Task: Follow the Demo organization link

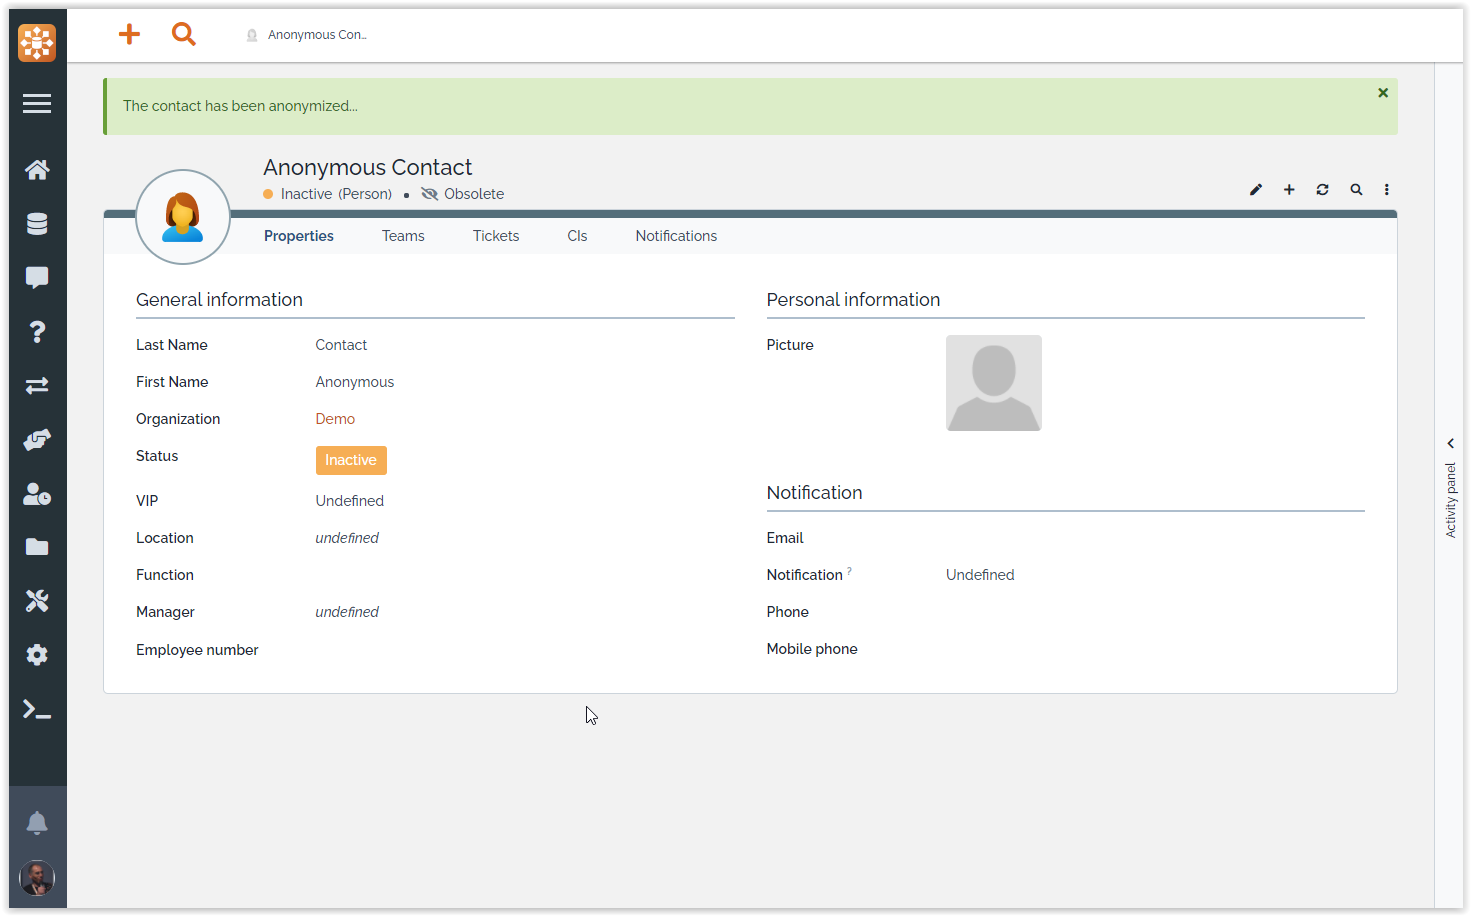Action: click(335, 418)
